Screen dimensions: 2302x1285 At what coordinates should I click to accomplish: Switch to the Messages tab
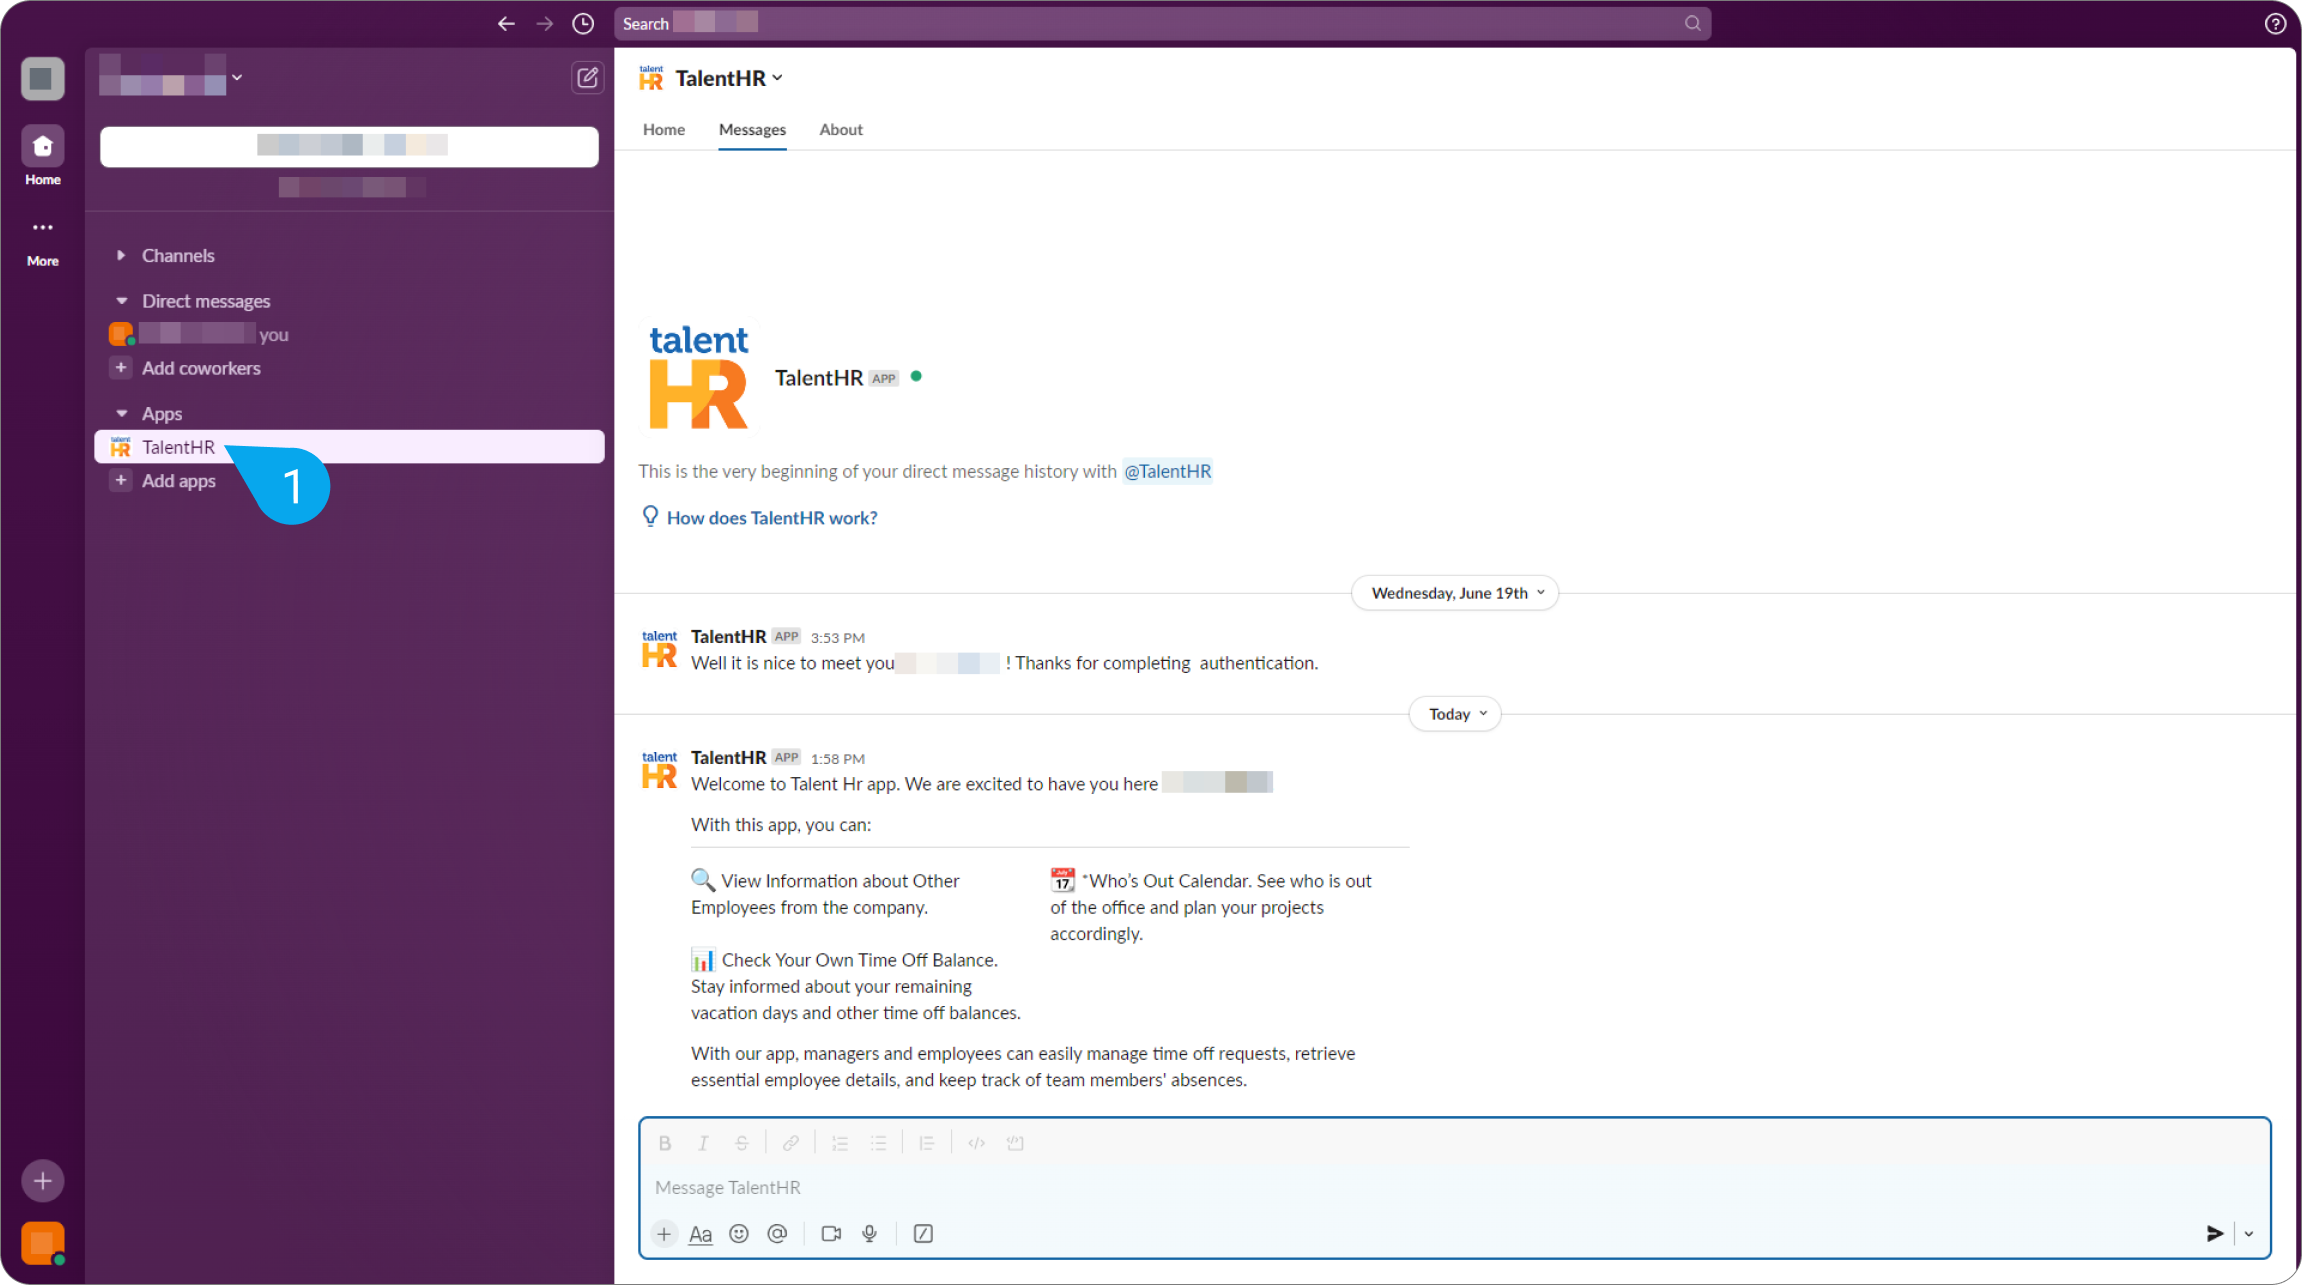pos(752,130)
